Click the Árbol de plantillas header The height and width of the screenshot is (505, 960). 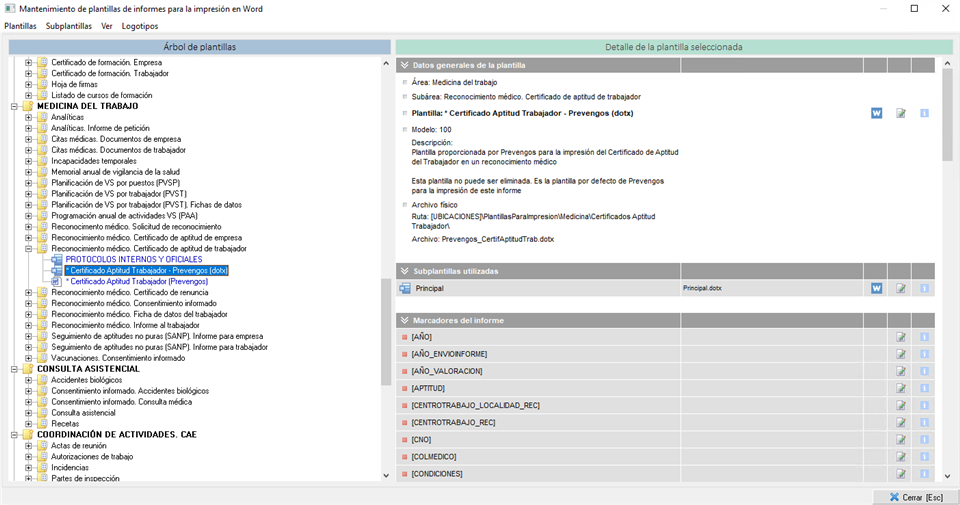(x=200, y=47)
